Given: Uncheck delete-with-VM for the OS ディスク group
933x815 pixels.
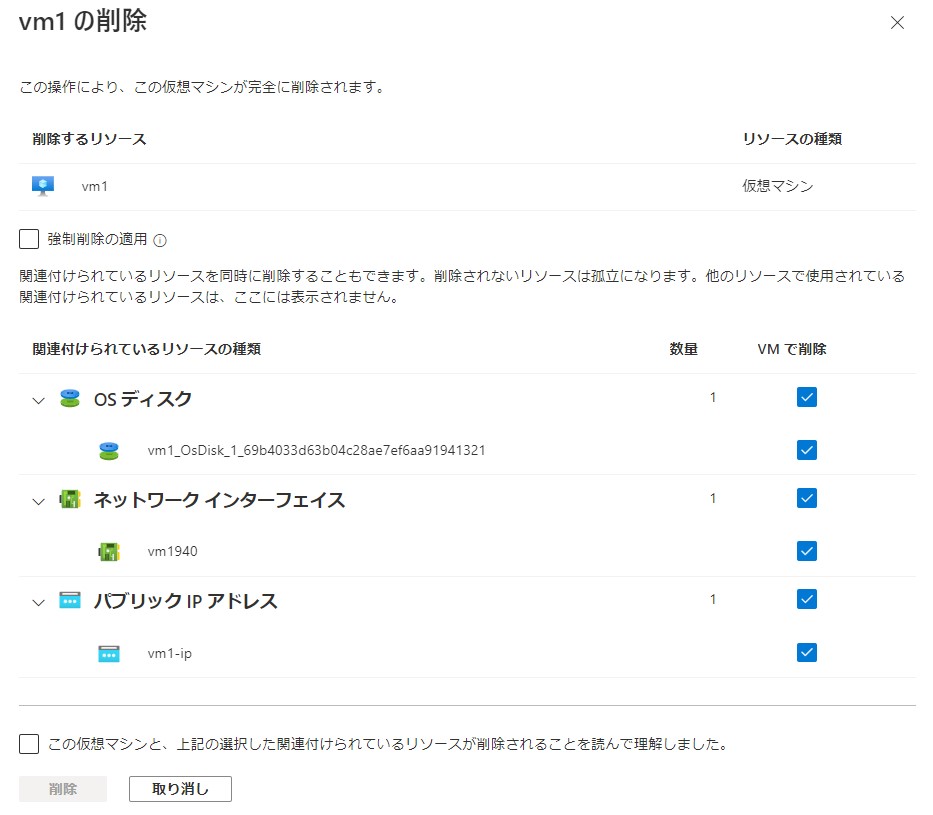Looking at the screenshot, I should tap(807, 397).
